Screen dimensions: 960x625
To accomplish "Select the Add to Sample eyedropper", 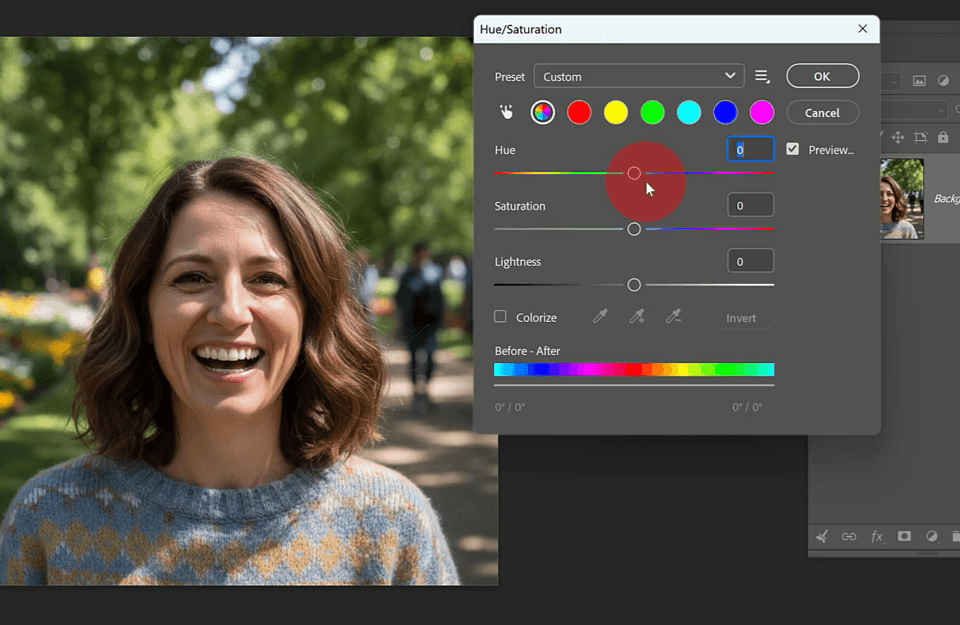I will (x=637, y=316).
